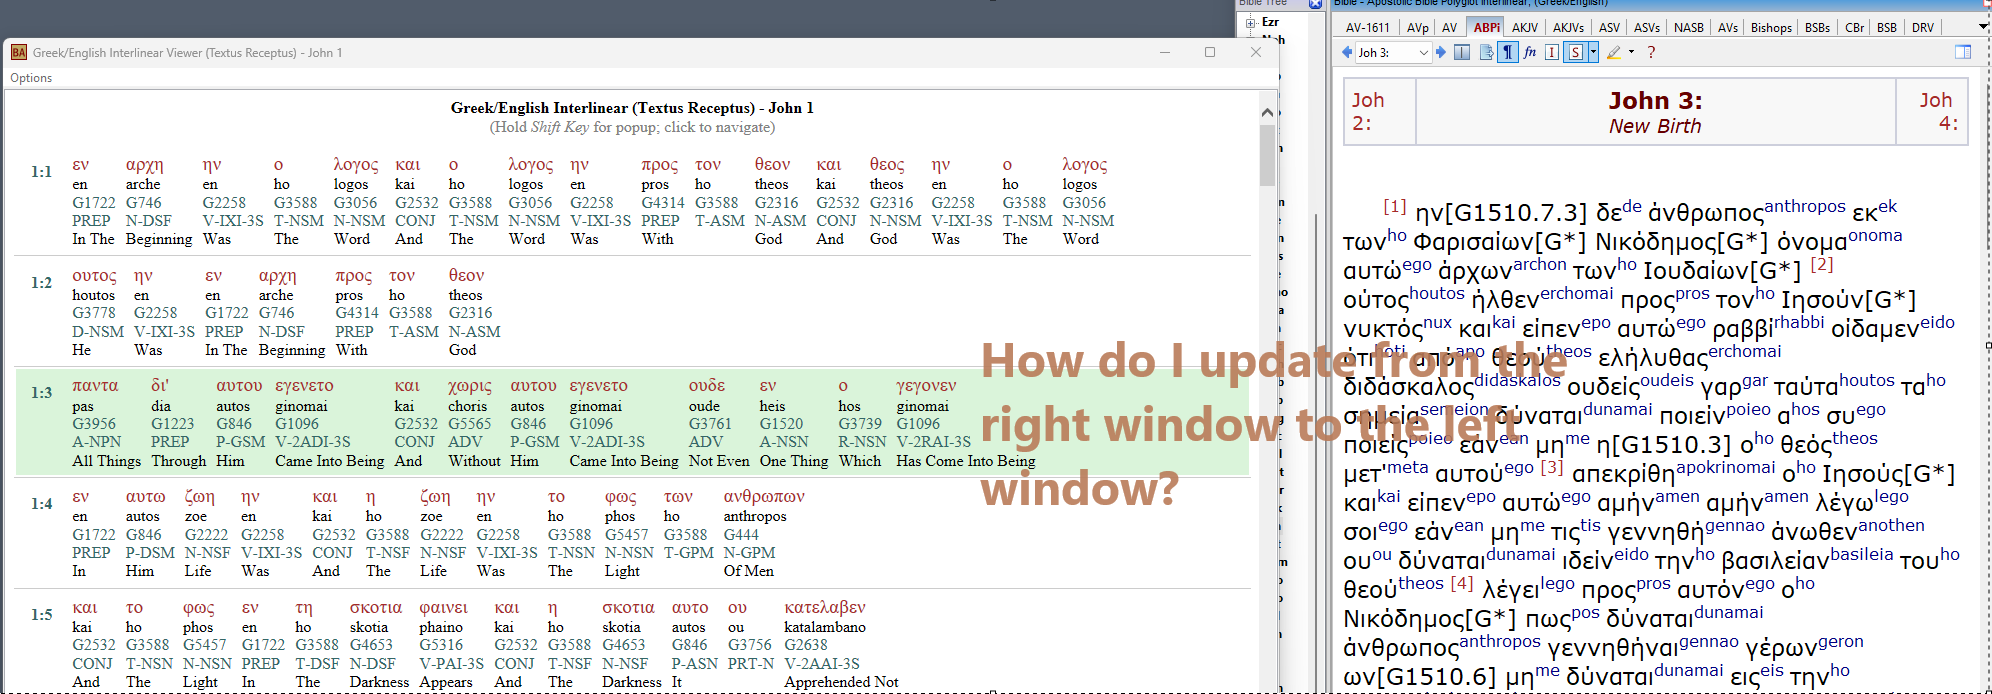Screen dimensions: 1992x694
Task: Select the highlighter pen tool
Action: click(x=1614, y=52)
